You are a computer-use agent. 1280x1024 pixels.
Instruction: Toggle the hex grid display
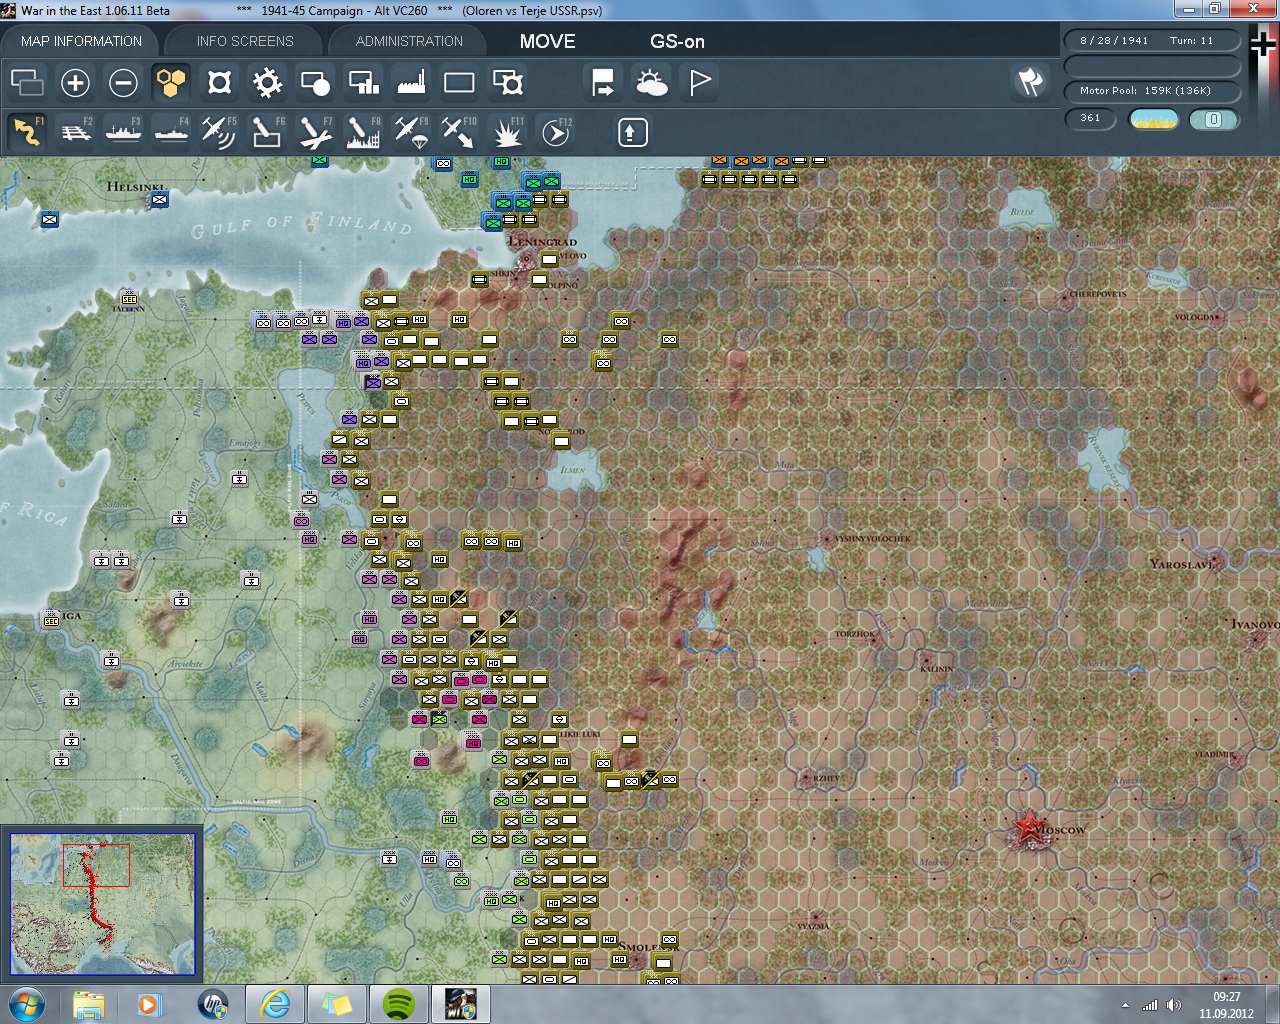tap(171, 82)
